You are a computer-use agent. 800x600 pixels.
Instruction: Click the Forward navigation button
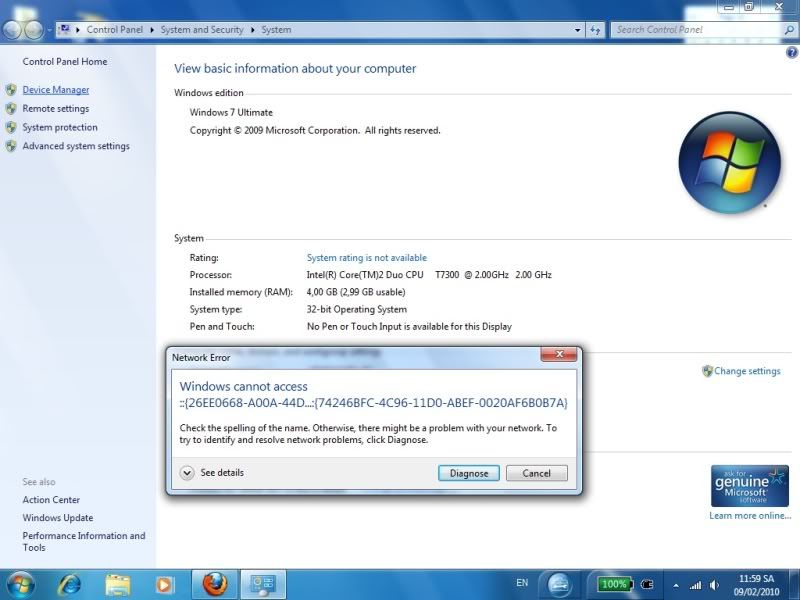click(x=33, y=30)
